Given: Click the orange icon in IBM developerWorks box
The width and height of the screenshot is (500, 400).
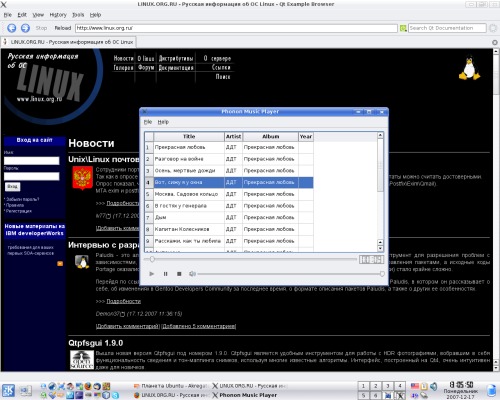Looking at the screenshot, I should tap(60, 264).
